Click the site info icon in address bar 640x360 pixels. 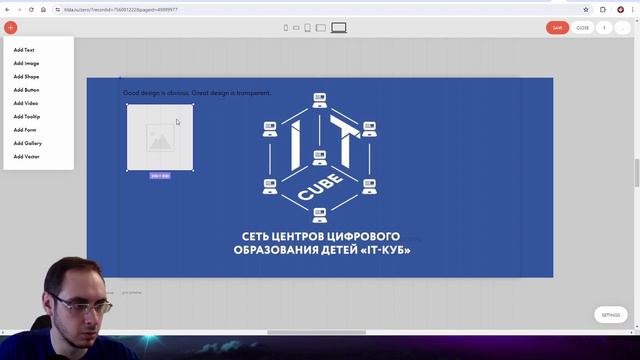pos(58,9)
